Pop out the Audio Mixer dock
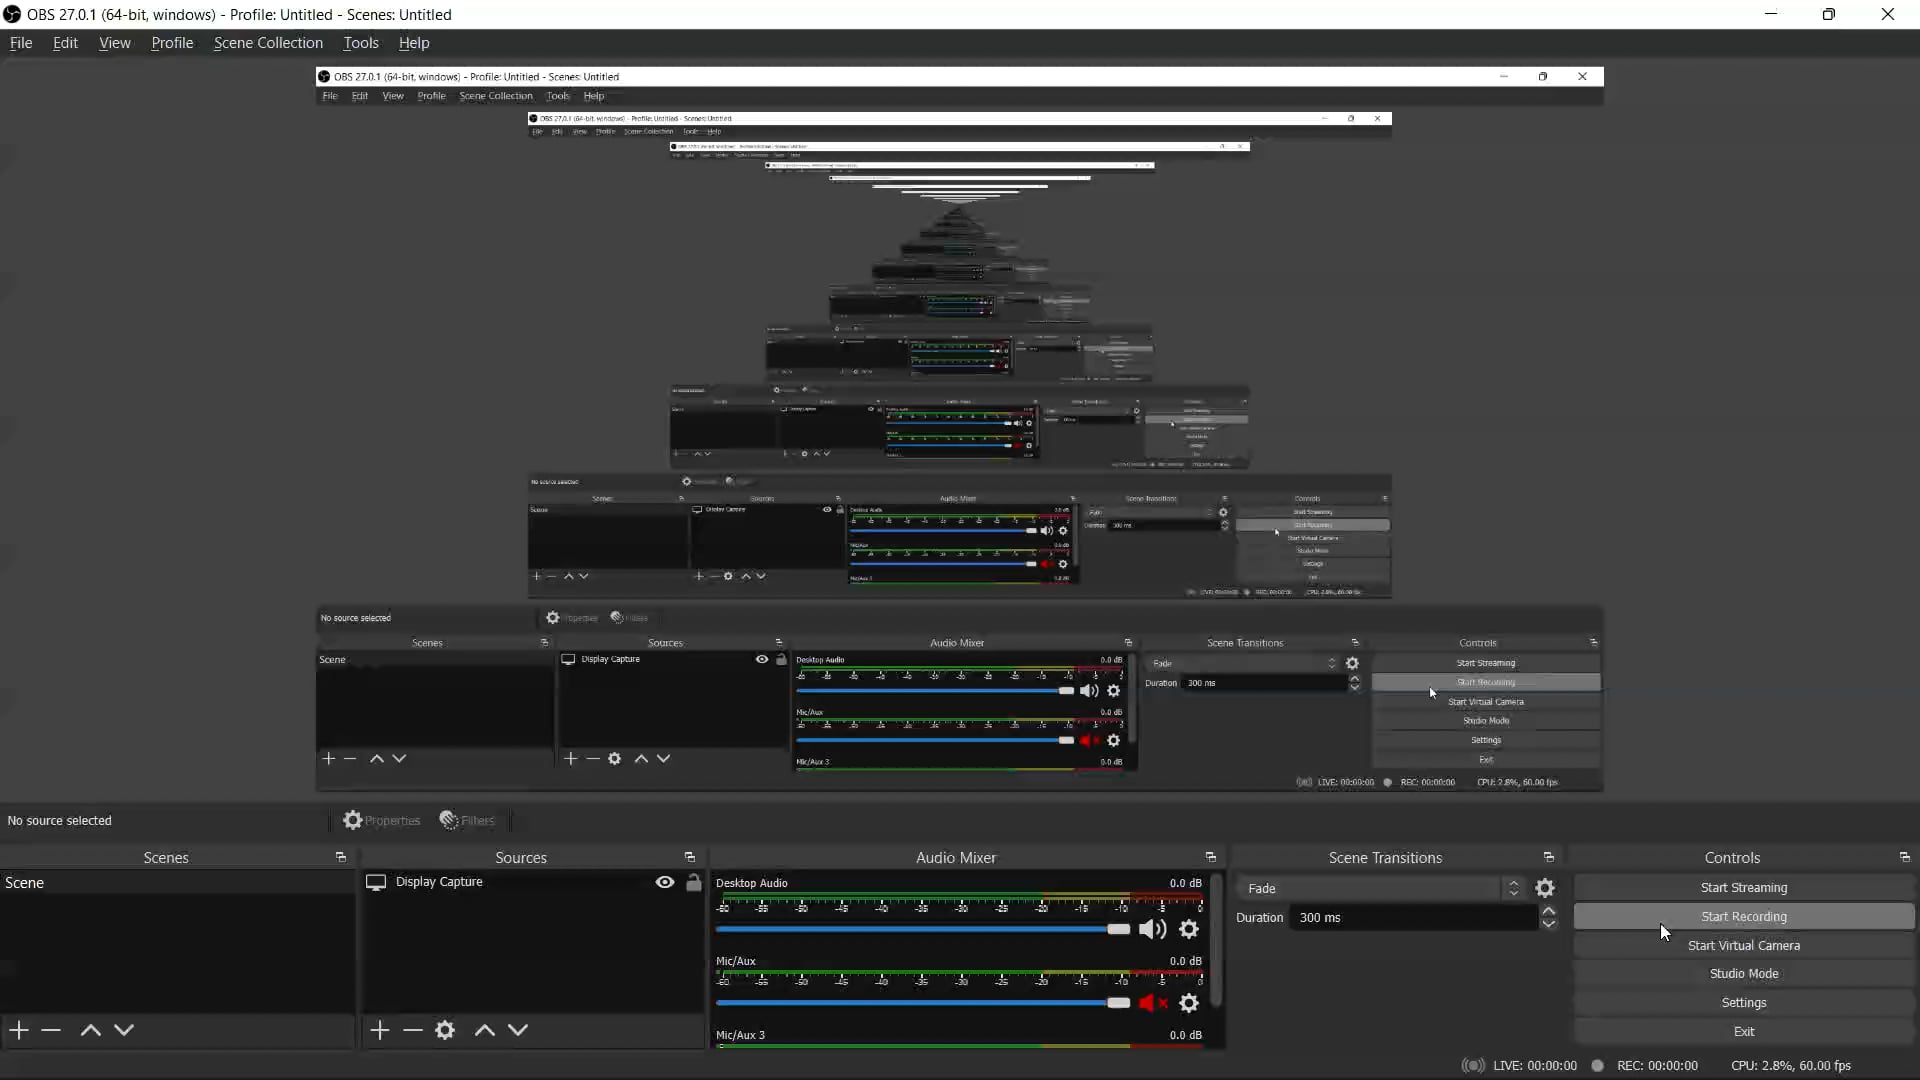 coord(1210,858)
